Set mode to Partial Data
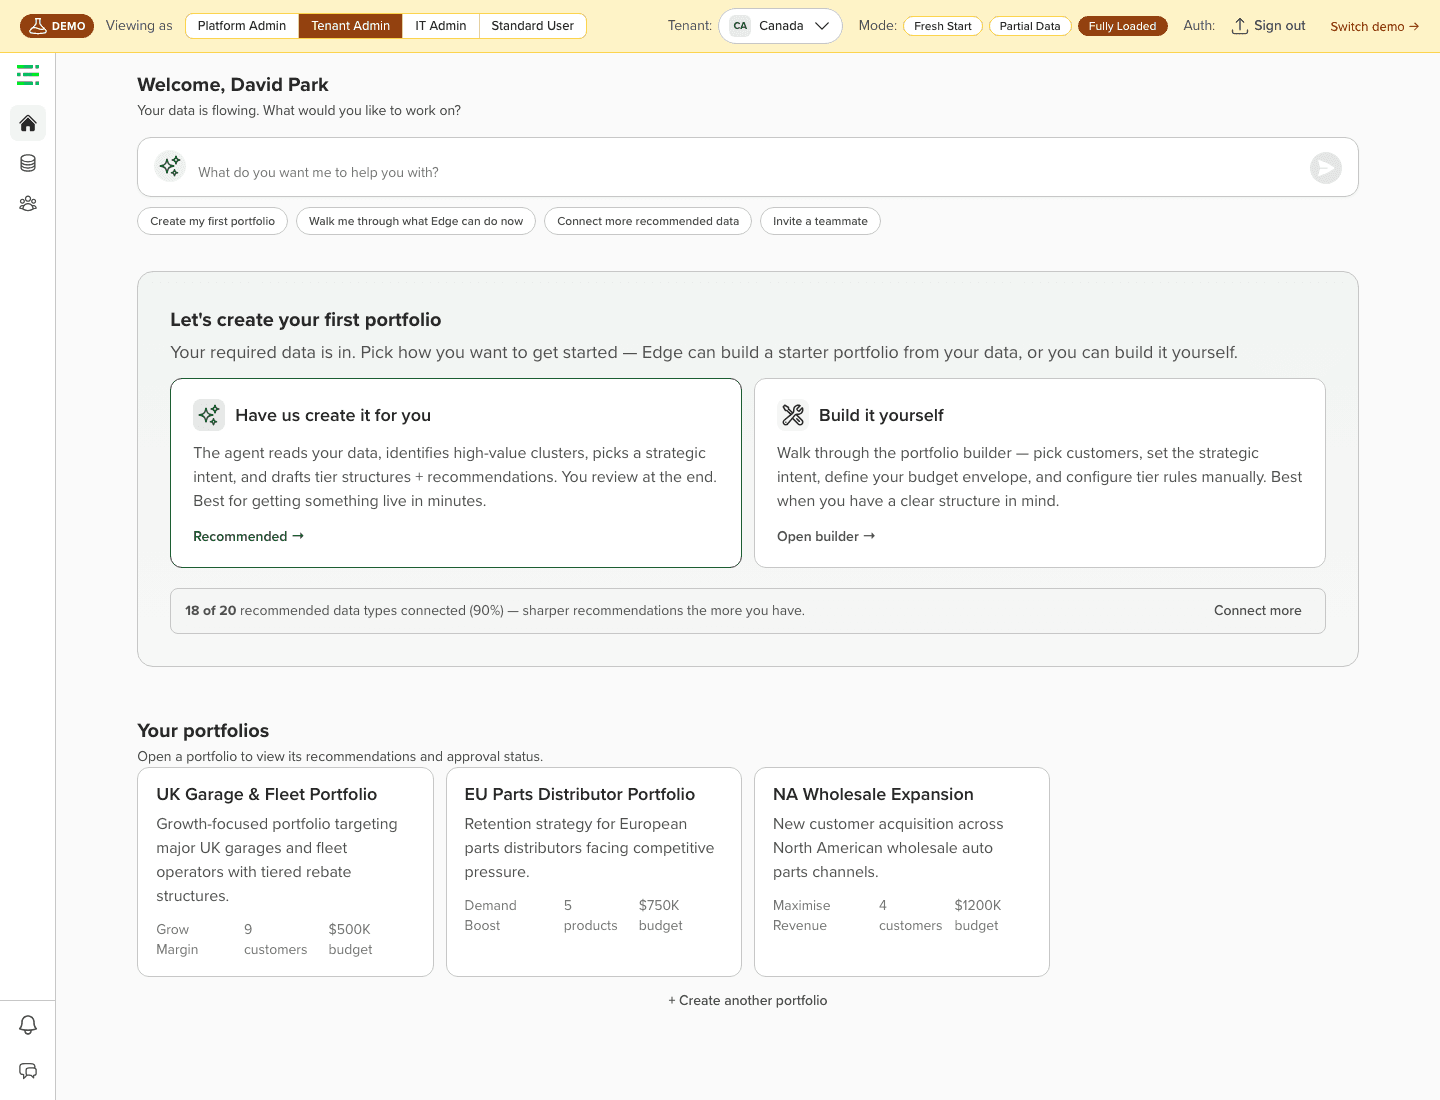The height and width of the screenshot is (1100, 1440). tap(1030, 26)
